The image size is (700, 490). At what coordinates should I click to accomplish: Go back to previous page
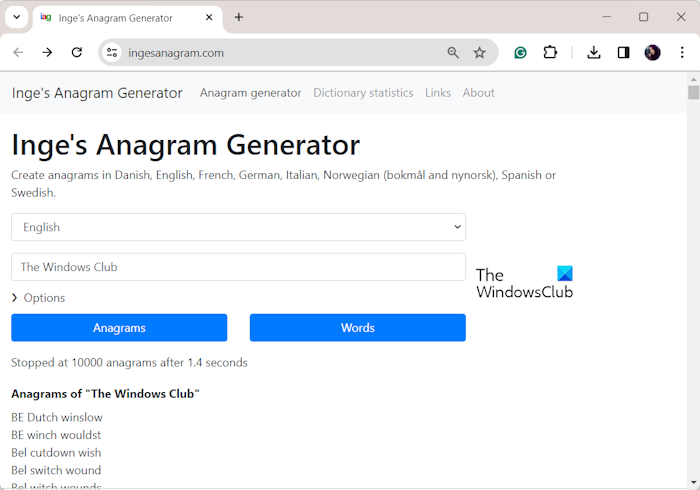18,53
